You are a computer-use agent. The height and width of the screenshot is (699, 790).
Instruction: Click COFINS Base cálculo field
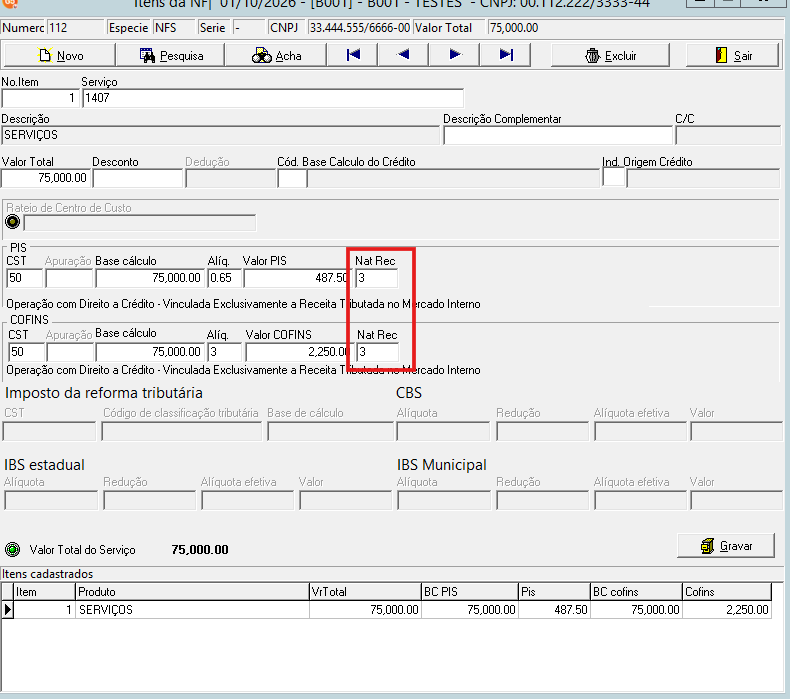(150, 352)
